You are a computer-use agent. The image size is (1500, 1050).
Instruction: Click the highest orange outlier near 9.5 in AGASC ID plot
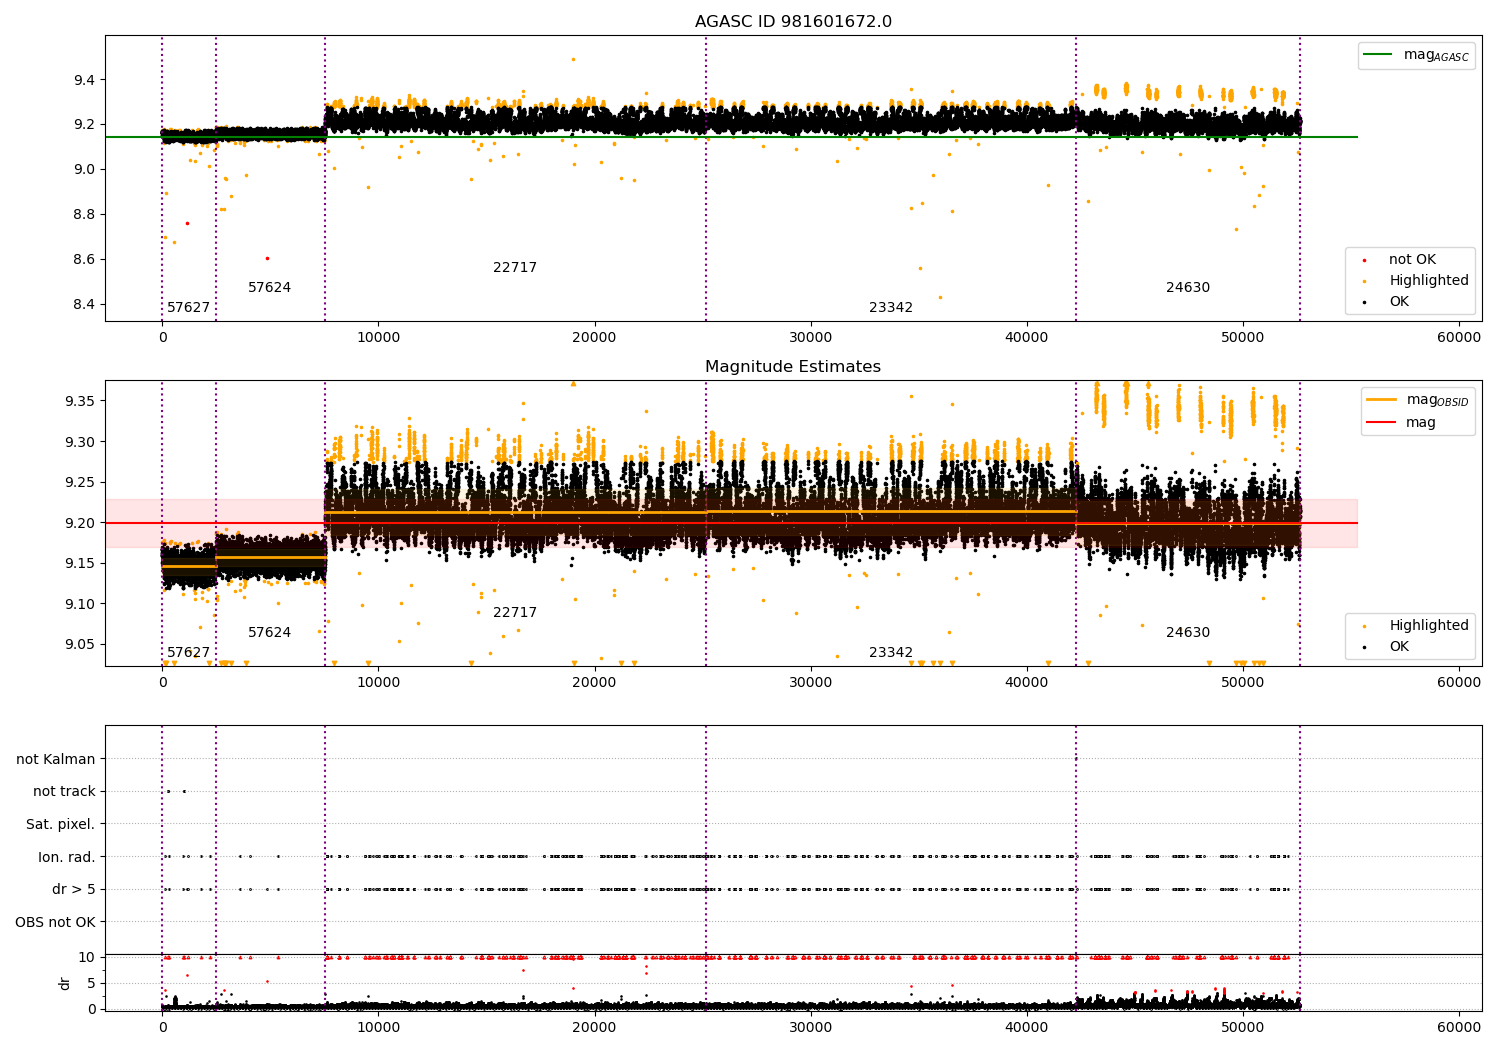tap(573, 59)
